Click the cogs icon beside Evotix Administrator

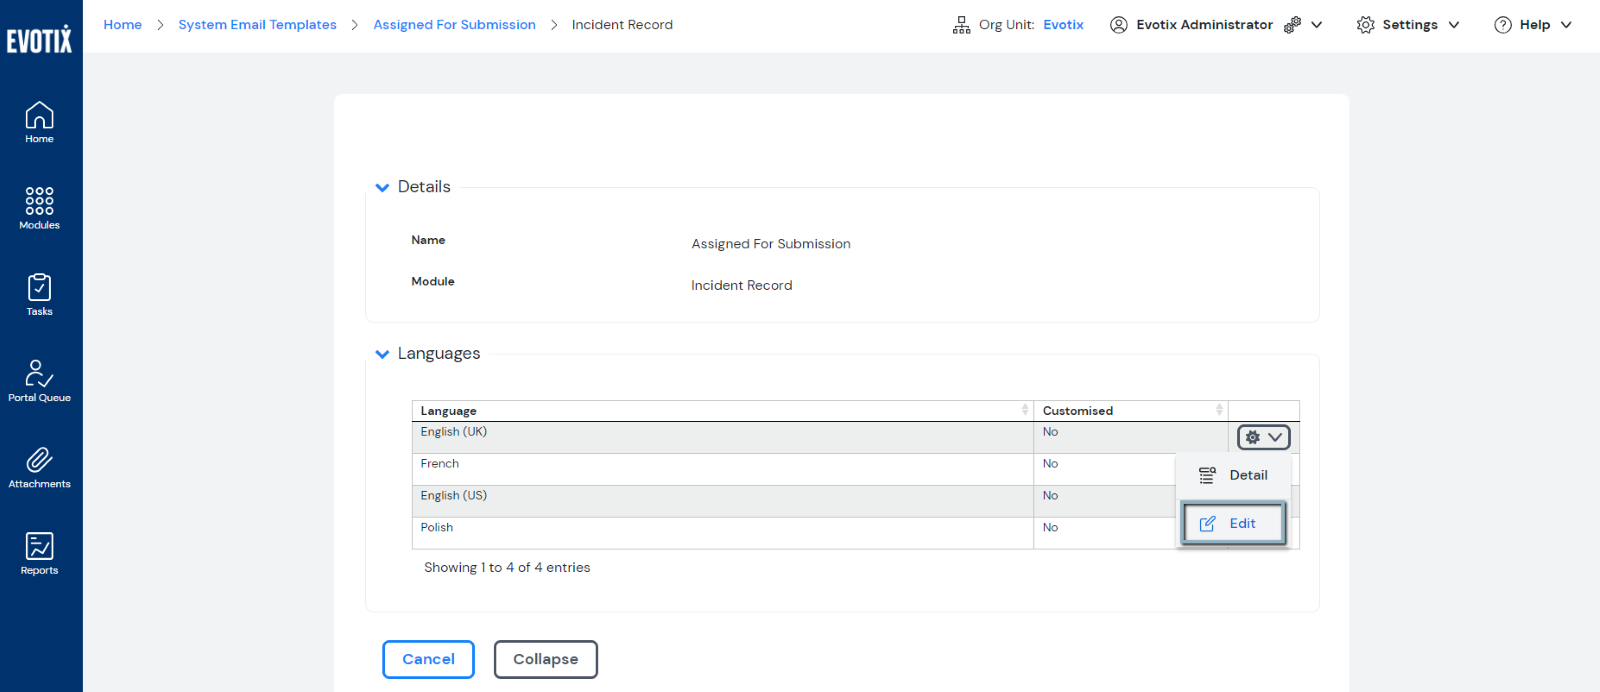tap(1292, 25)
